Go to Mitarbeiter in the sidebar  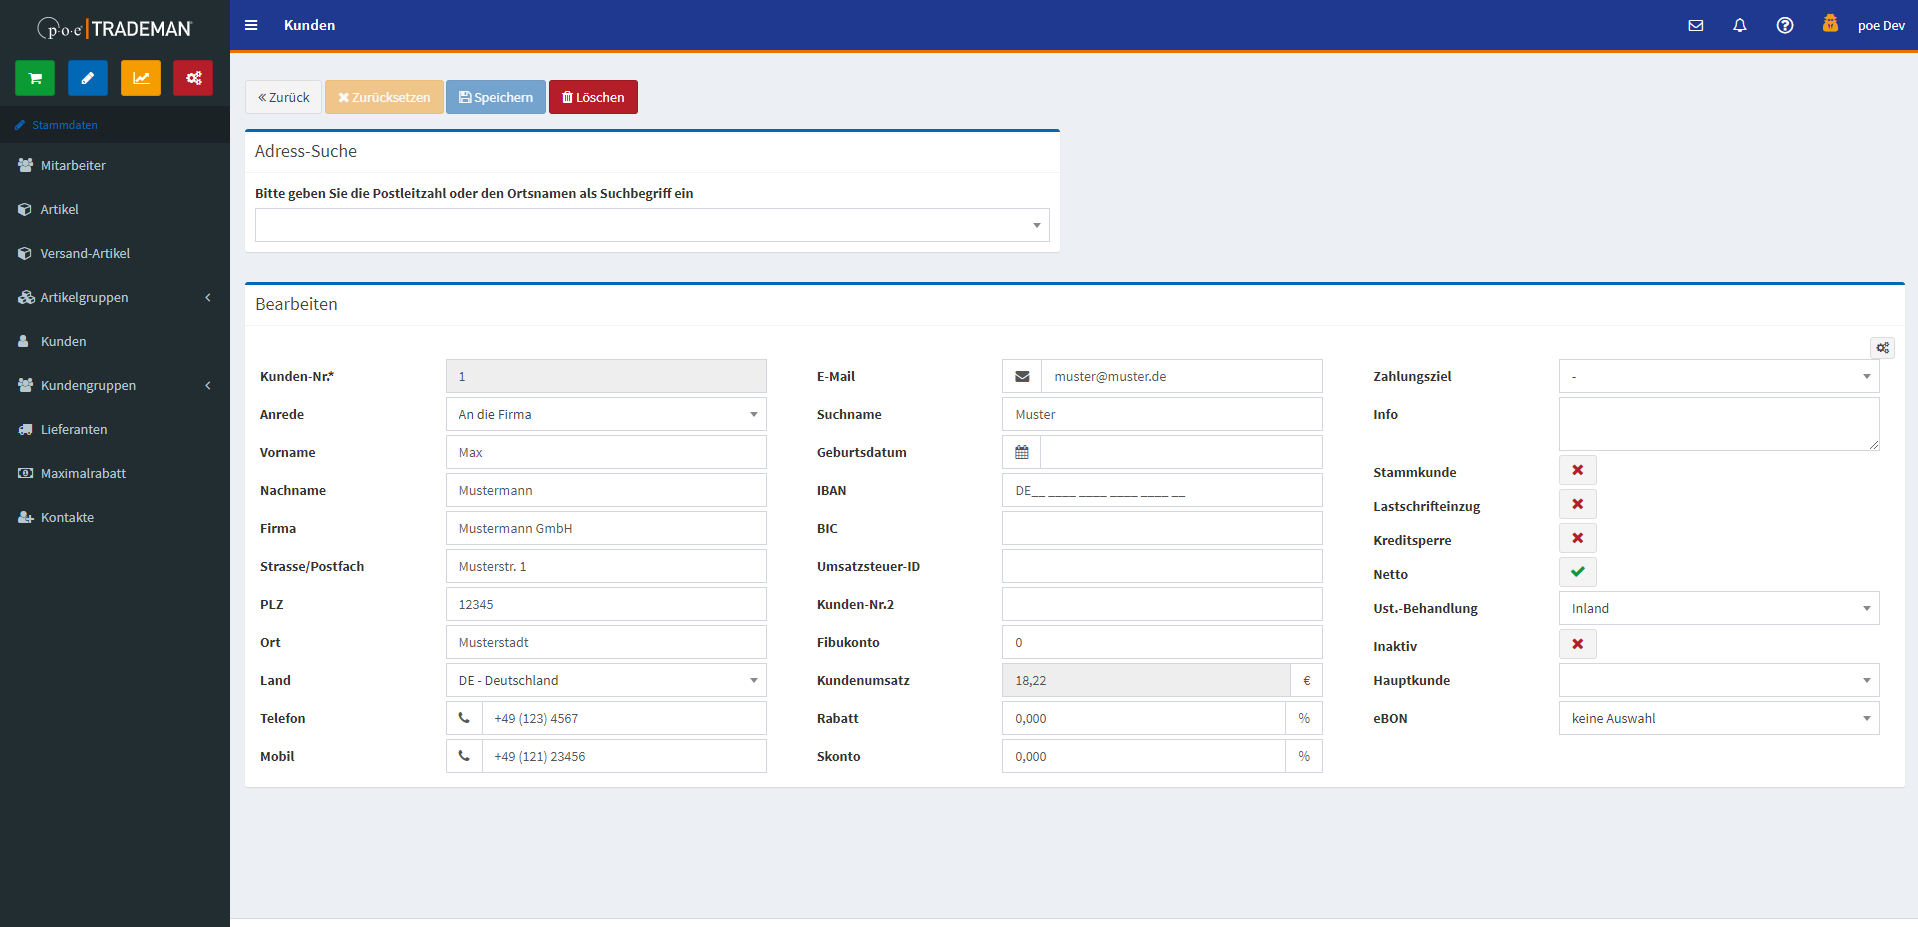pyautogui.click(x=73, y=165)
